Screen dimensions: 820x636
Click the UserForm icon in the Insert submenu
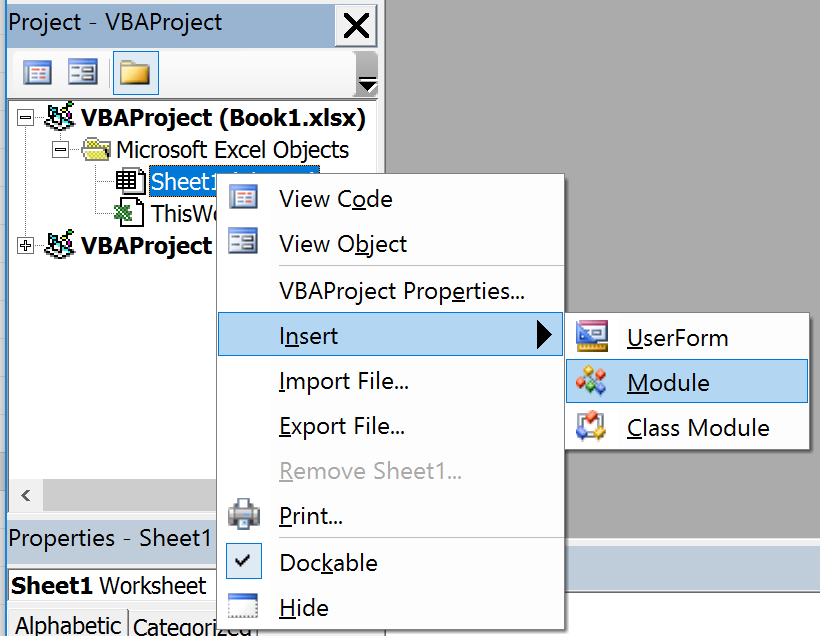(592, 337)
